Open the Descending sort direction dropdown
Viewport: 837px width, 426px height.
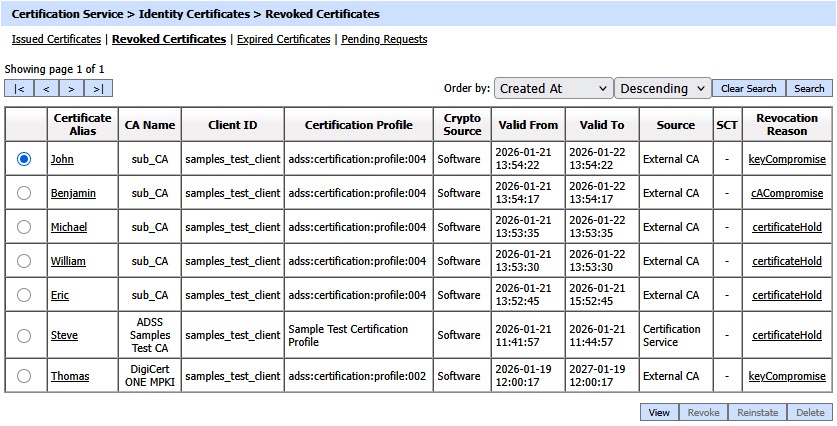(x=662, y=88)
